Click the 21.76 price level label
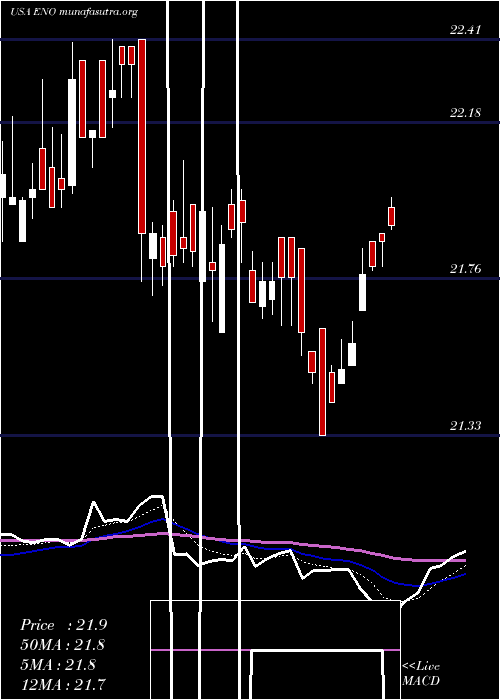 pos(465,269)
